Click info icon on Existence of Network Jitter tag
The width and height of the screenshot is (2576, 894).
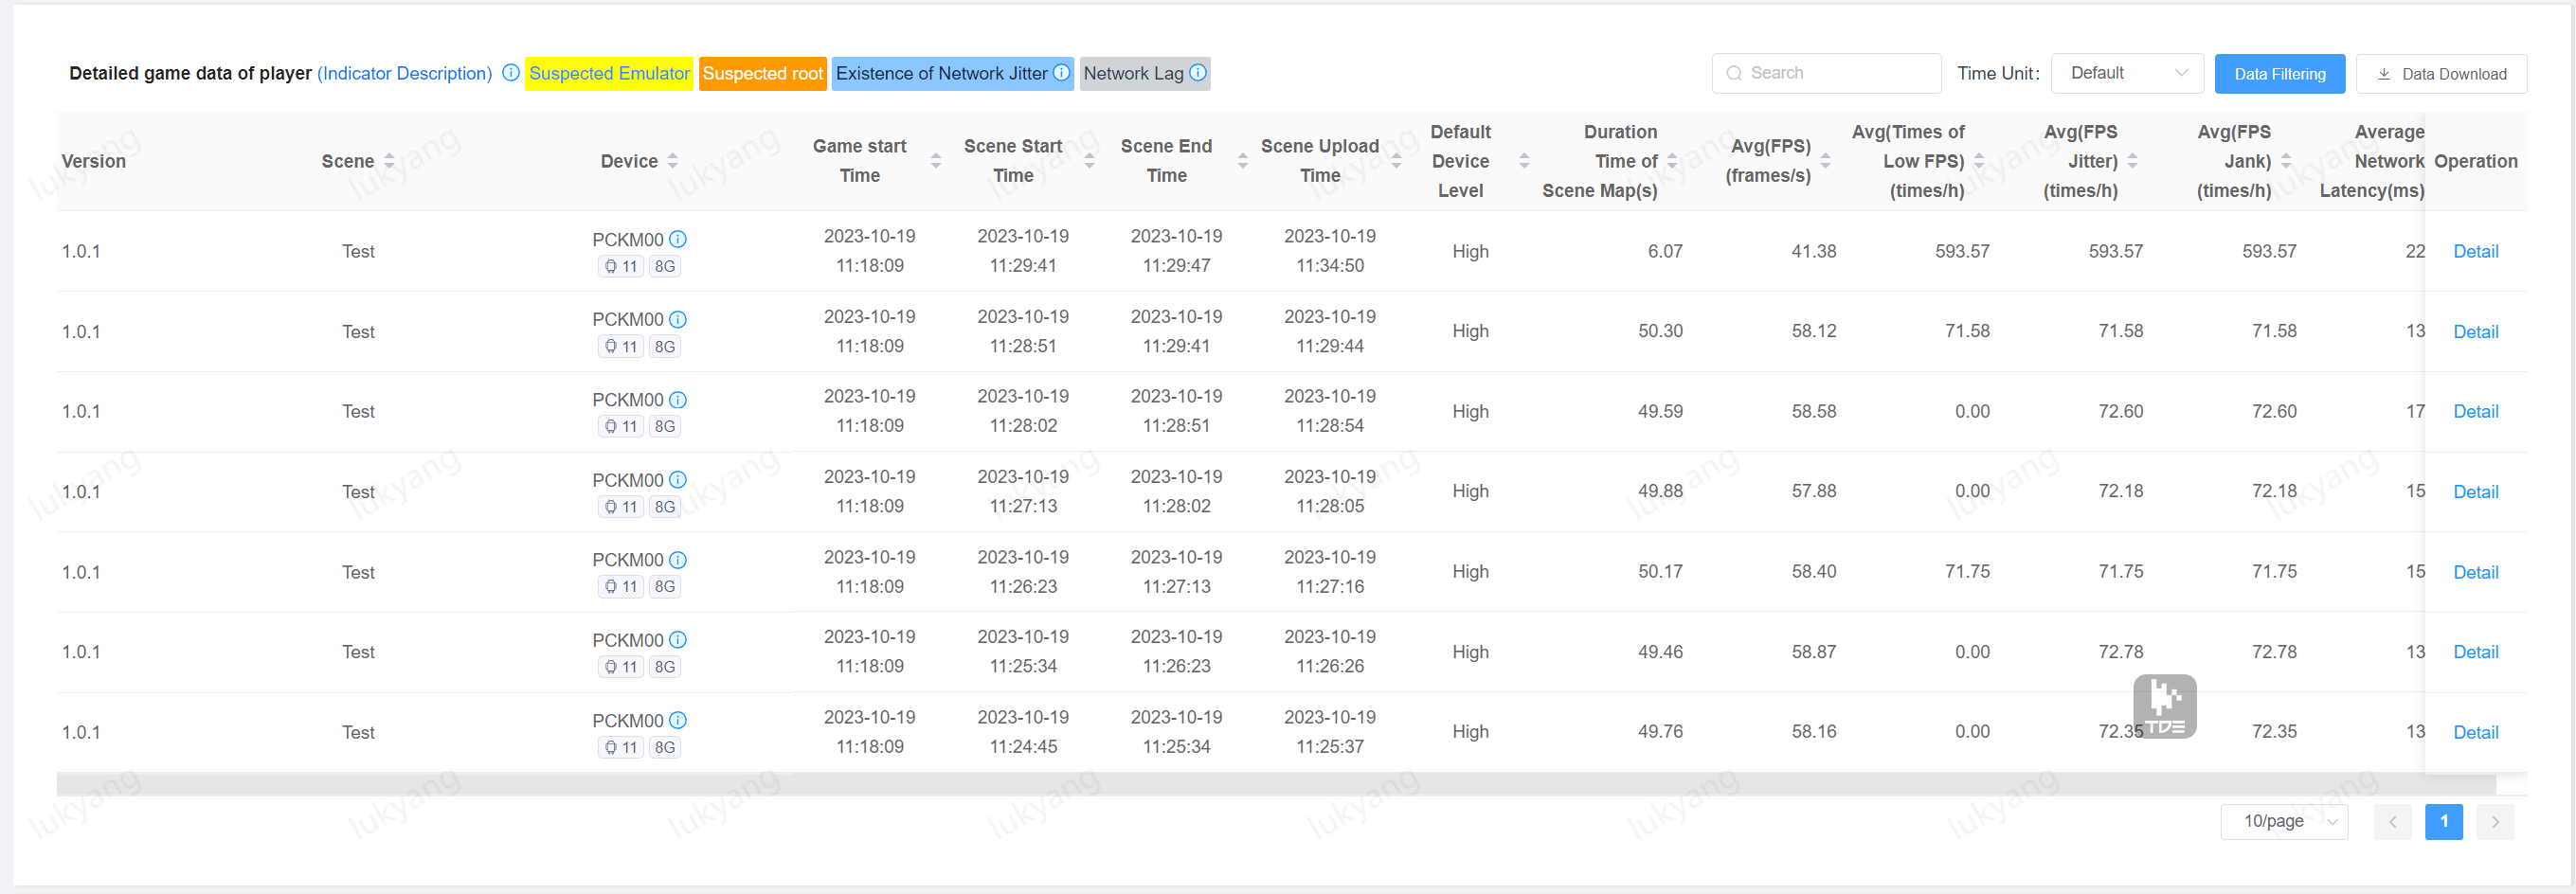[x=1061, y=73]
